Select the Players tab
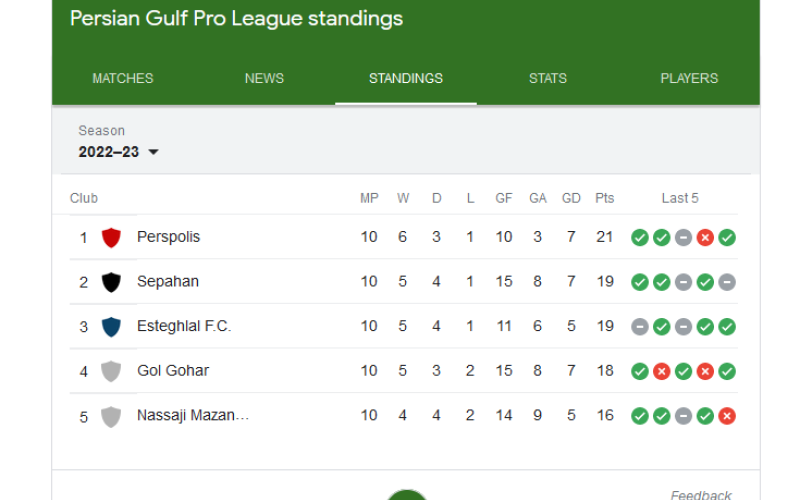Screen dimensions: 800x500 click(689, 78)
